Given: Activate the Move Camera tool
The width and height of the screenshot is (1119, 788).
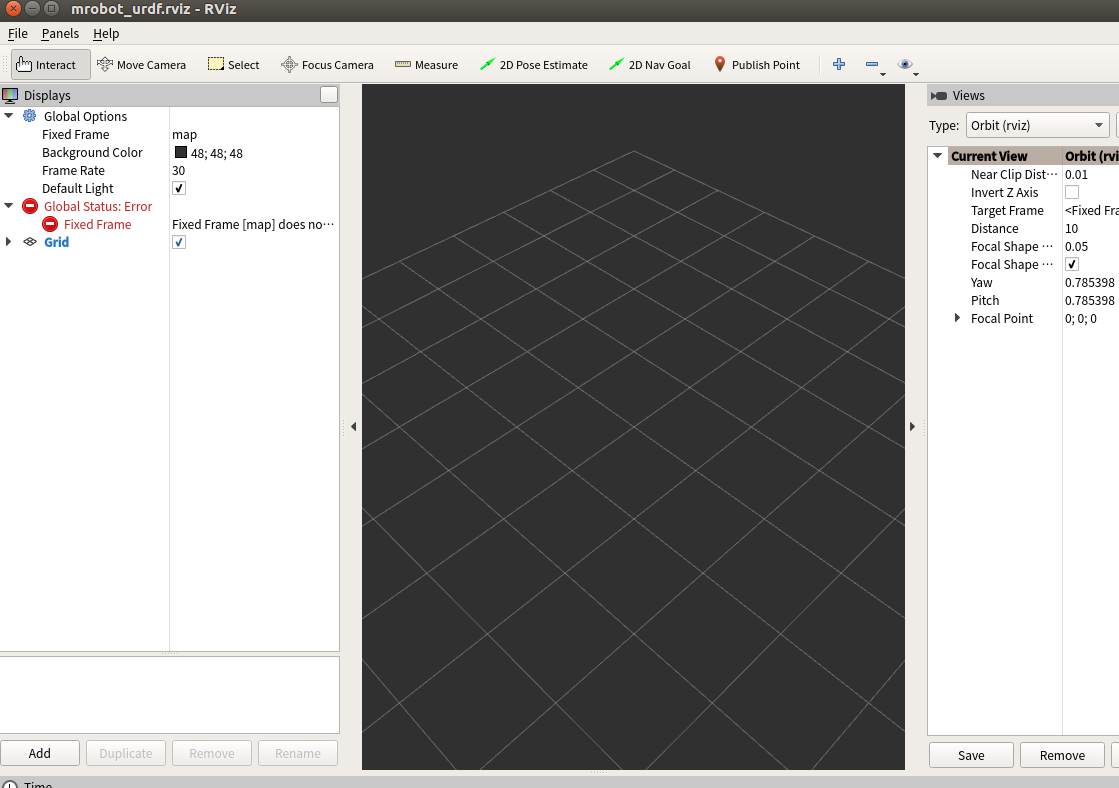Looking at the screenshot, I should 142,64.
